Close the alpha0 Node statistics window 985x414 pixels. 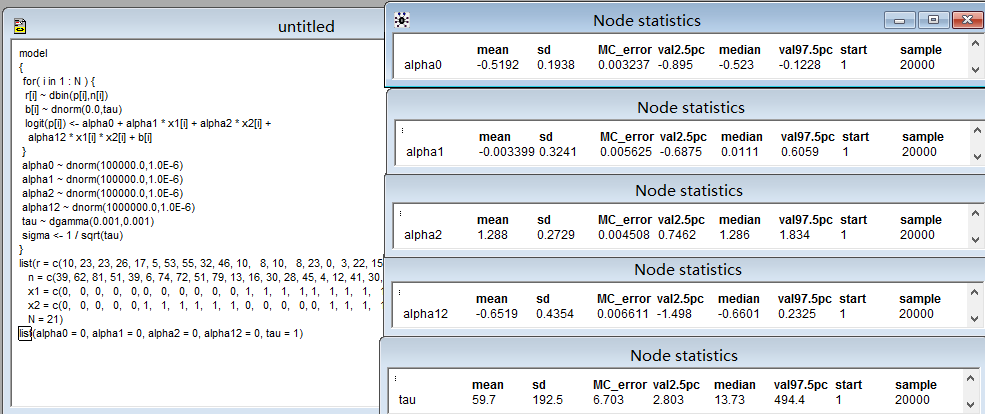pos(967,21)
